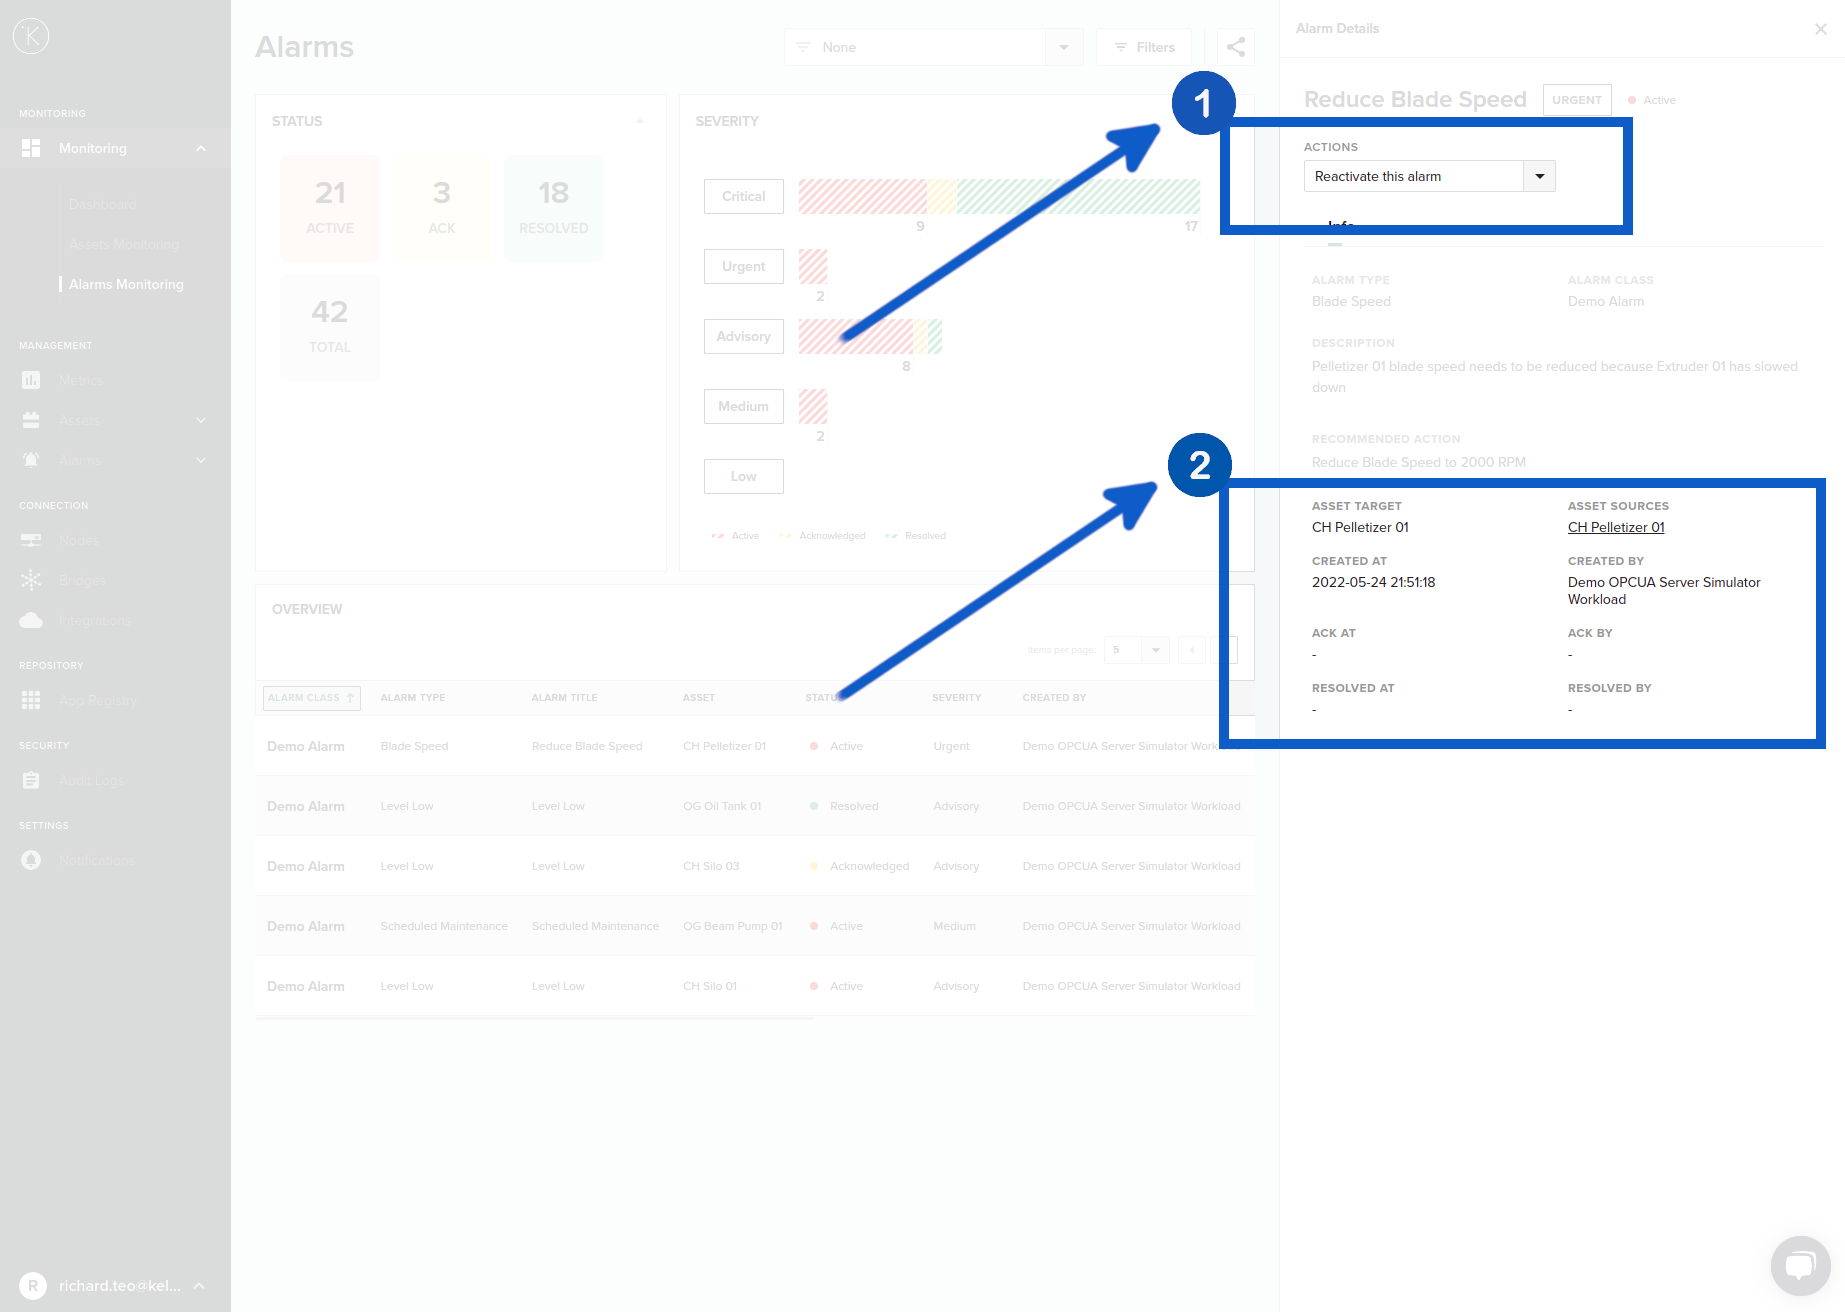1845x1312 pixels.
Task: Toggle the Acknowledged legend item
Action: (822, 535)
